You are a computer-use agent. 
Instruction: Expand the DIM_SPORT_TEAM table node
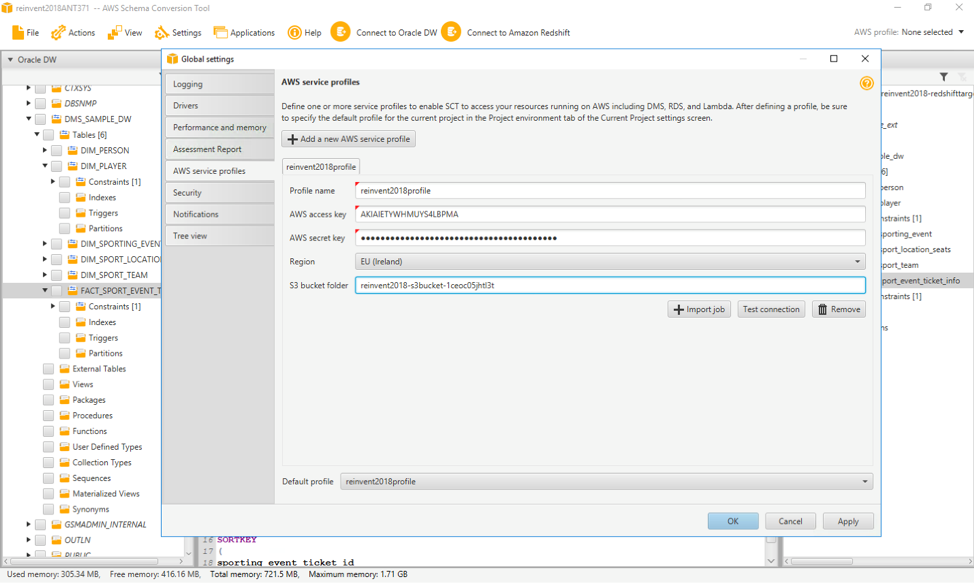[x=45, y=274]
